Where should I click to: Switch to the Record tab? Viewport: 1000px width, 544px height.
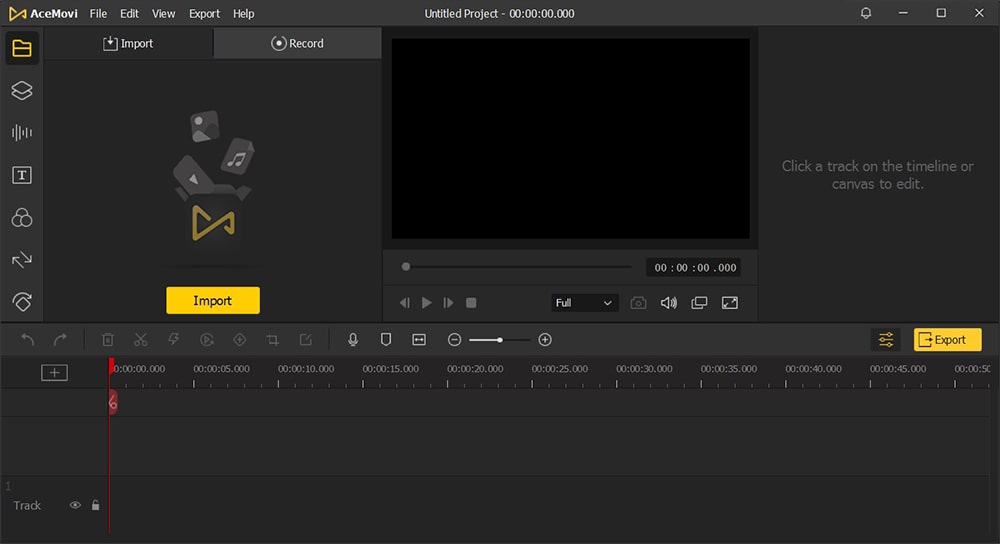tap(297, 43)
